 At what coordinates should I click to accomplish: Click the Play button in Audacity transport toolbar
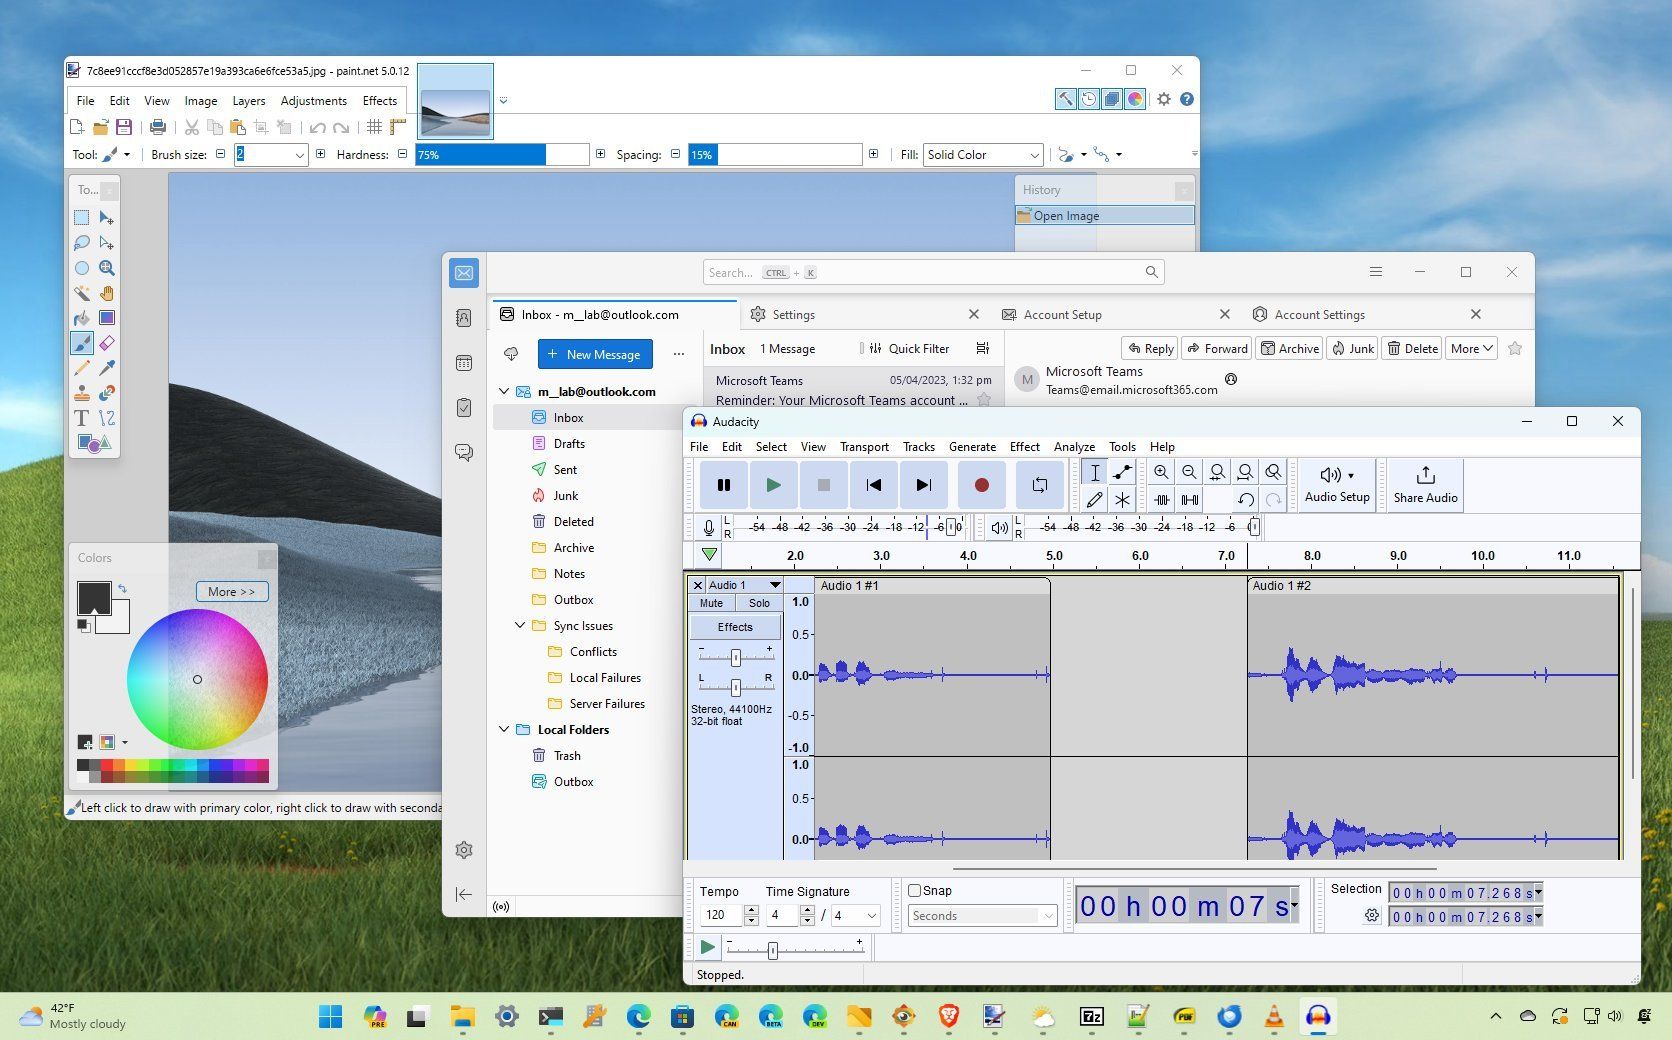[773, 485]
